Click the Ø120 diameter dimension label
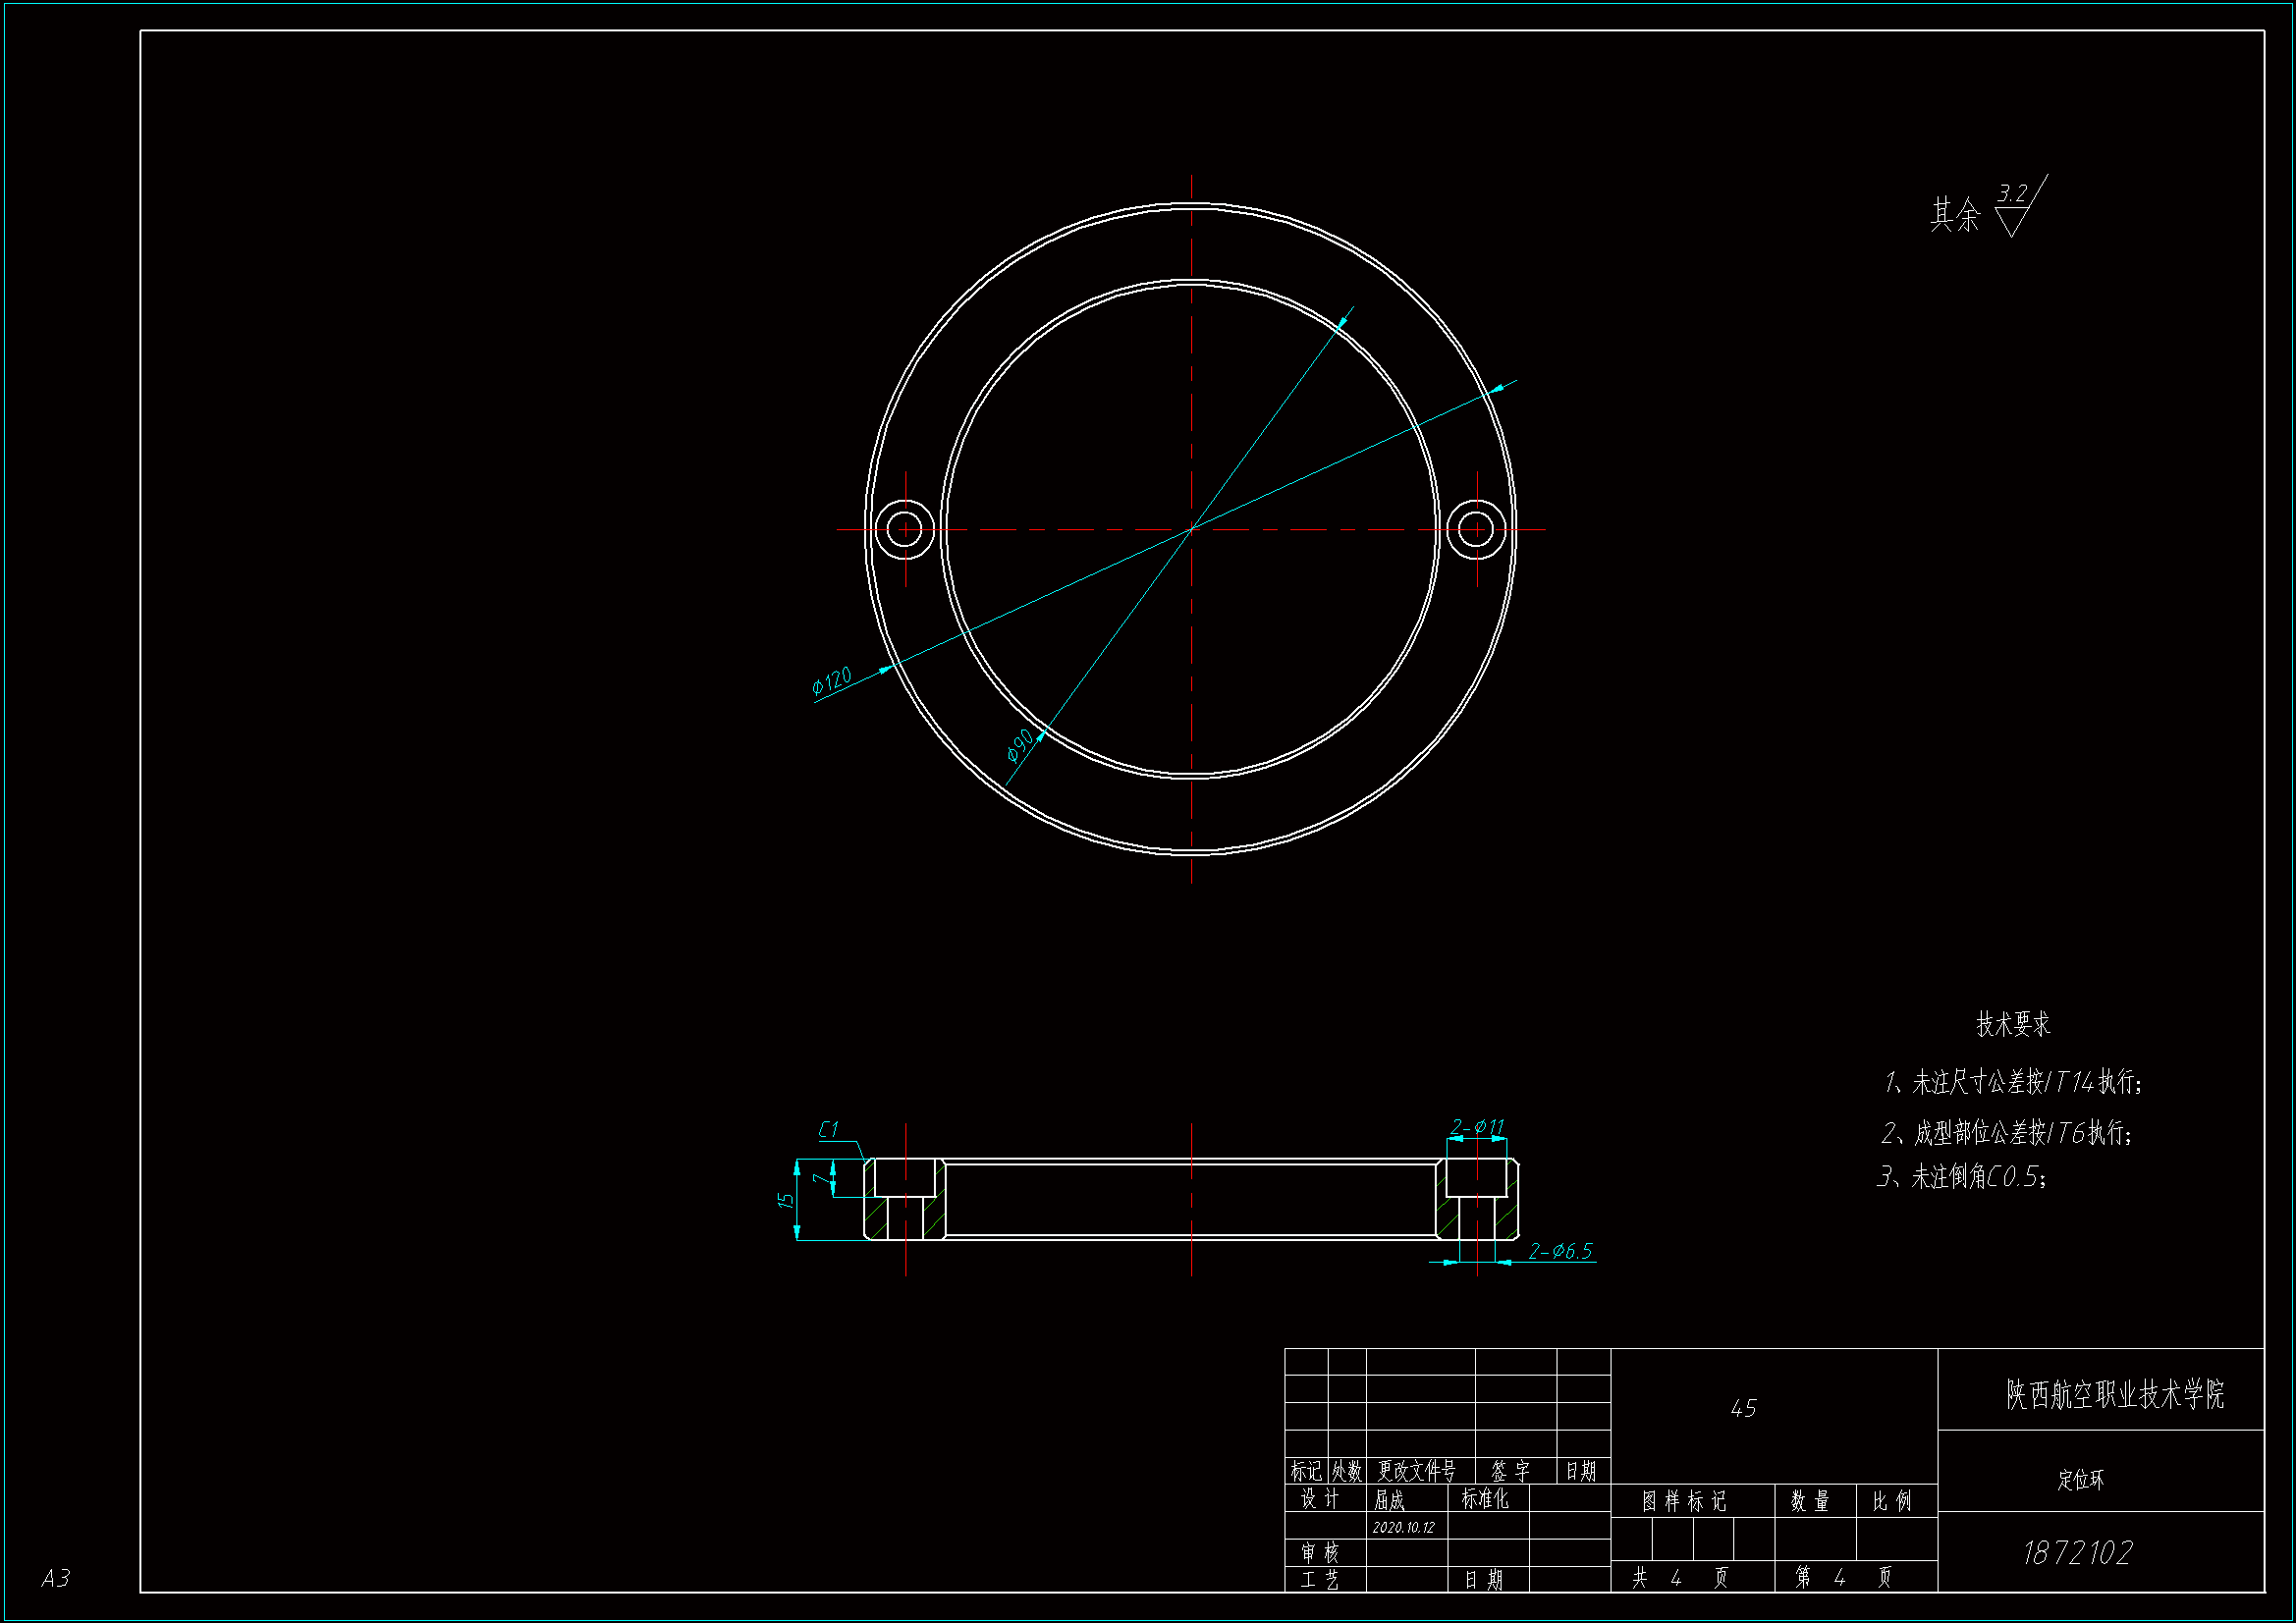This screenshot has width=2296, height=1623. tap(831, 680)
